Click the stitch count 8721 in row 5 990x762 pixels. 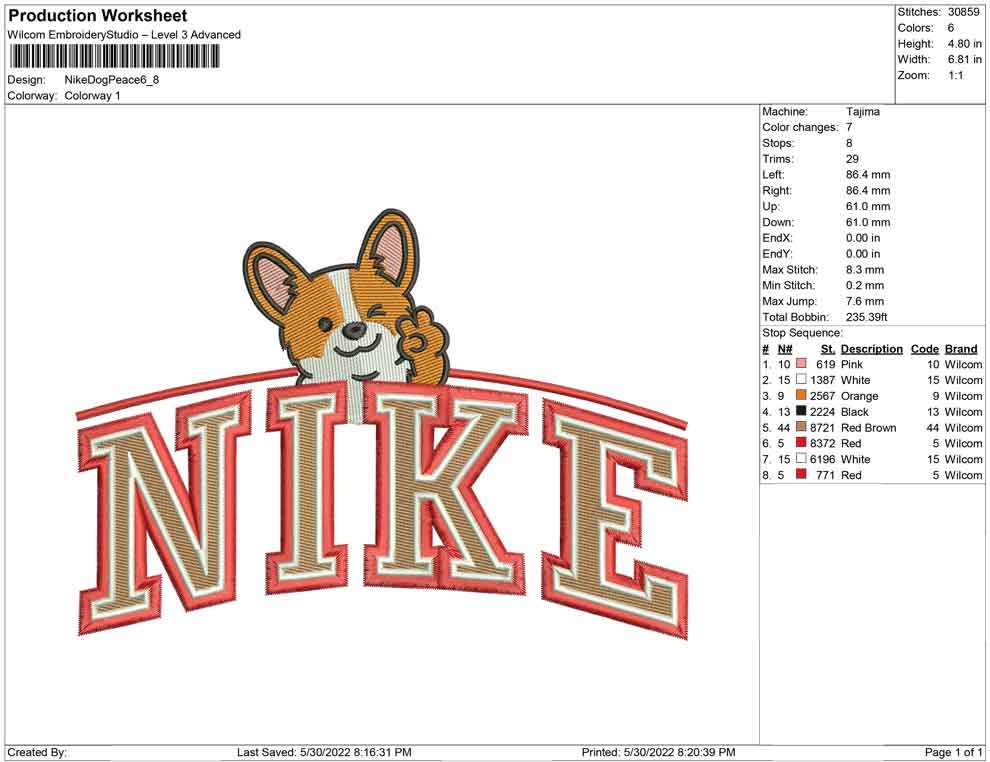[823, 427]
